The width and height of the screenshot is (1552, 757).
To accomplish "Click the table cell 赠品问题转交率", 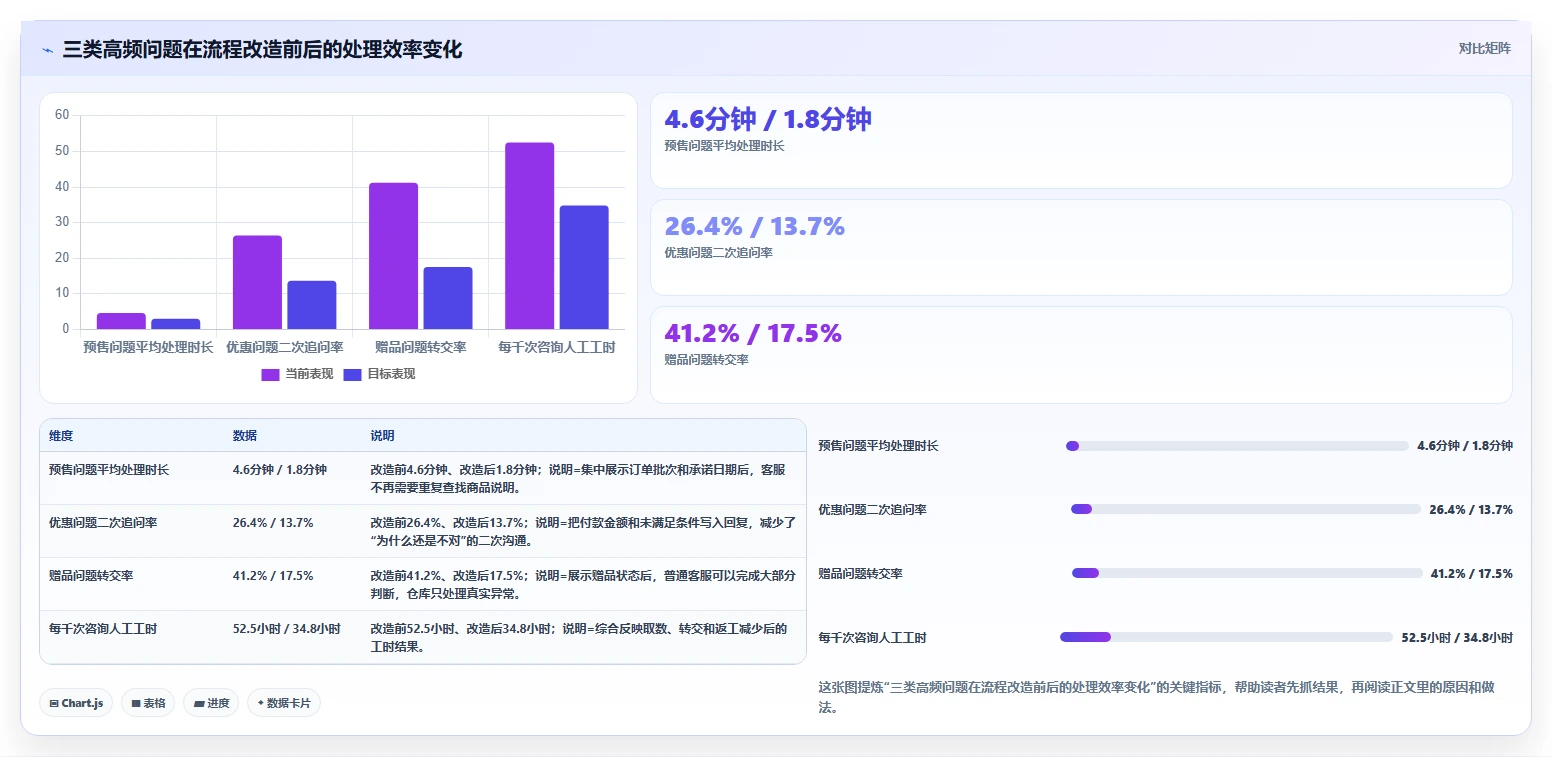I will [x=91, y=575].
